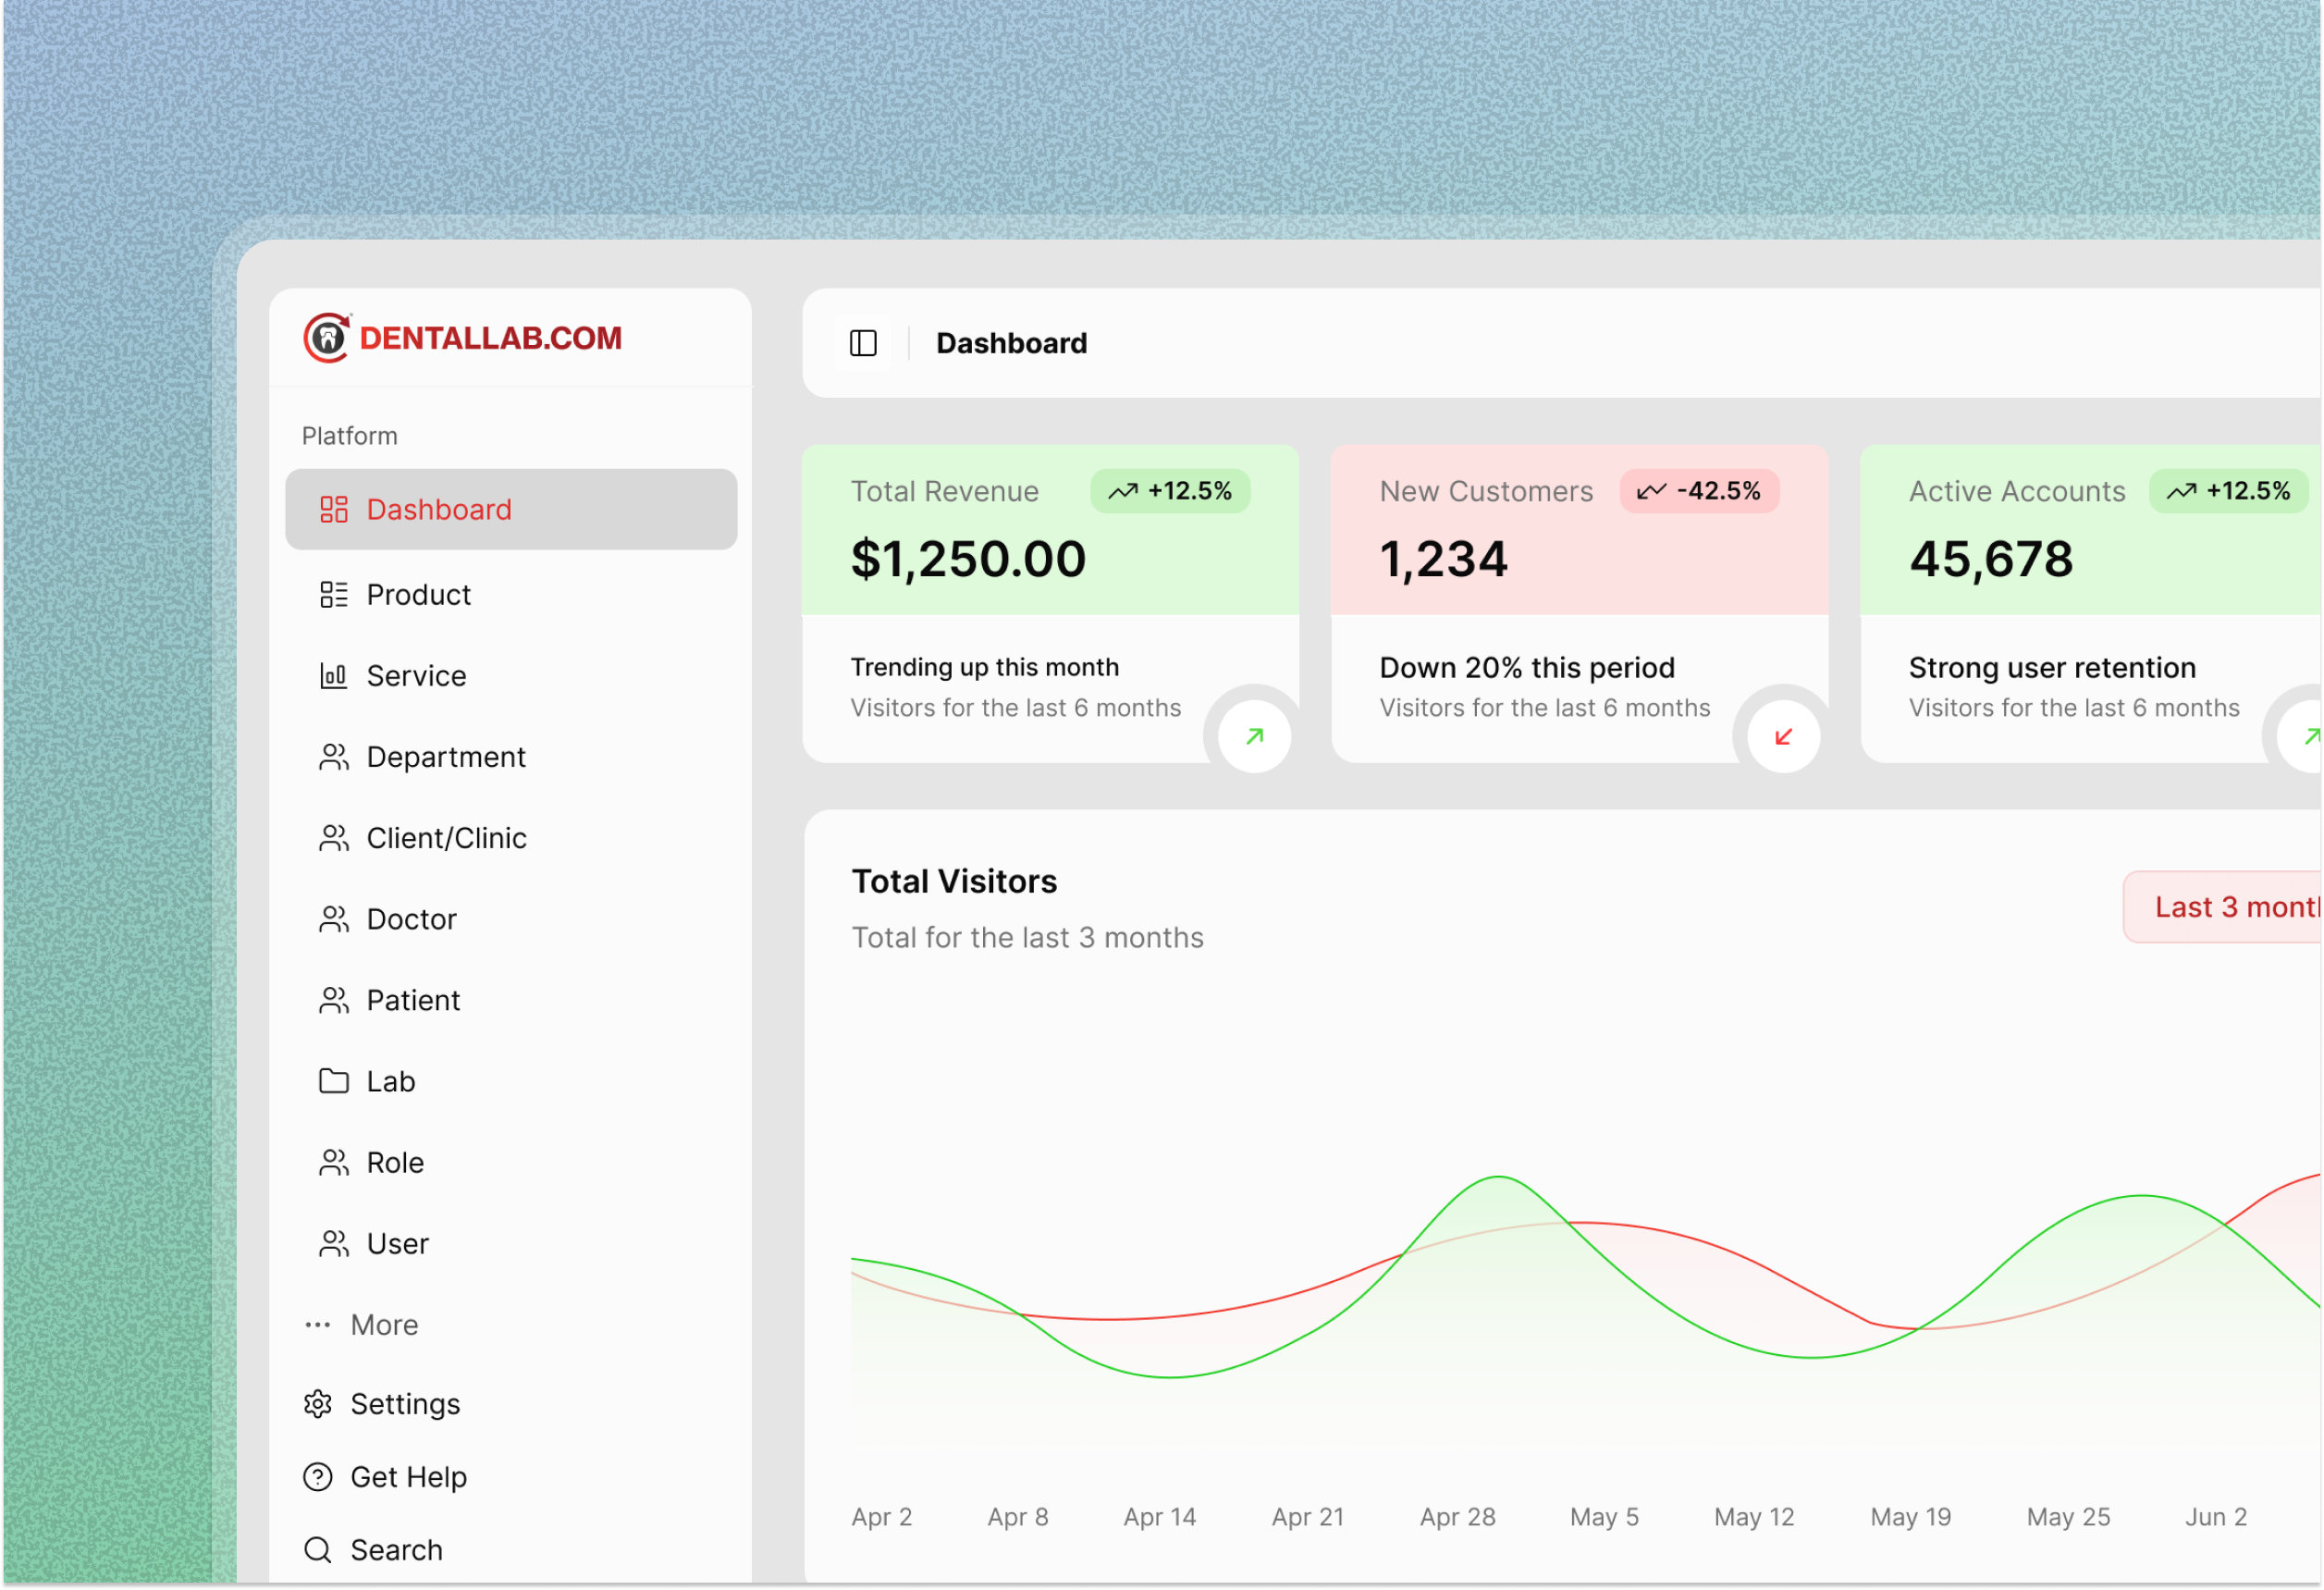Image resolution: width=2324 pixels, height=1590 pixels.
Task: Toggle the sidebar collapse control in the header
Action: point(863,343)
